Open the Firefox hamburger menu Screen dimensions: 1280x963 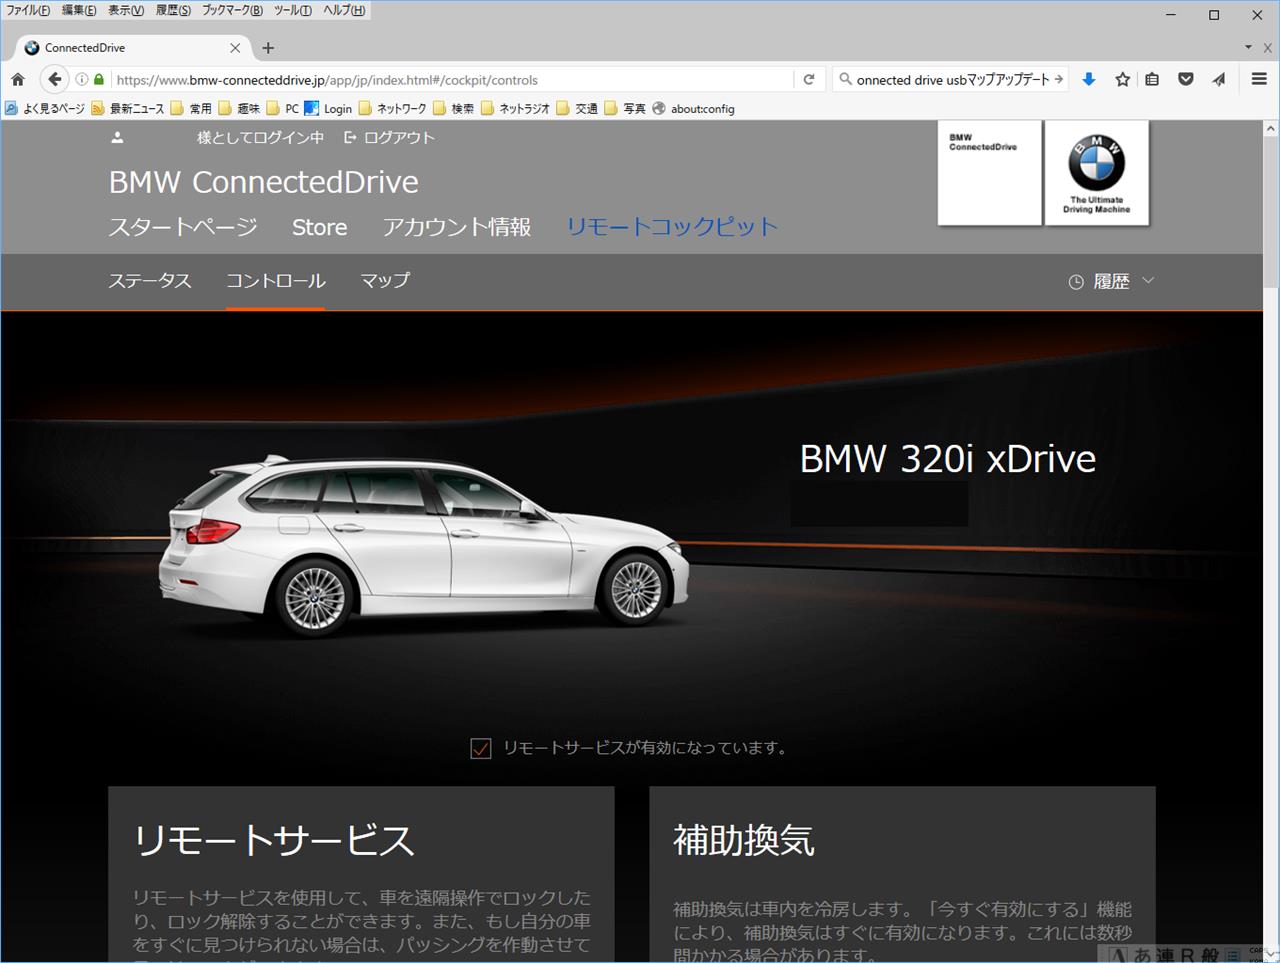click(1259, 79)
